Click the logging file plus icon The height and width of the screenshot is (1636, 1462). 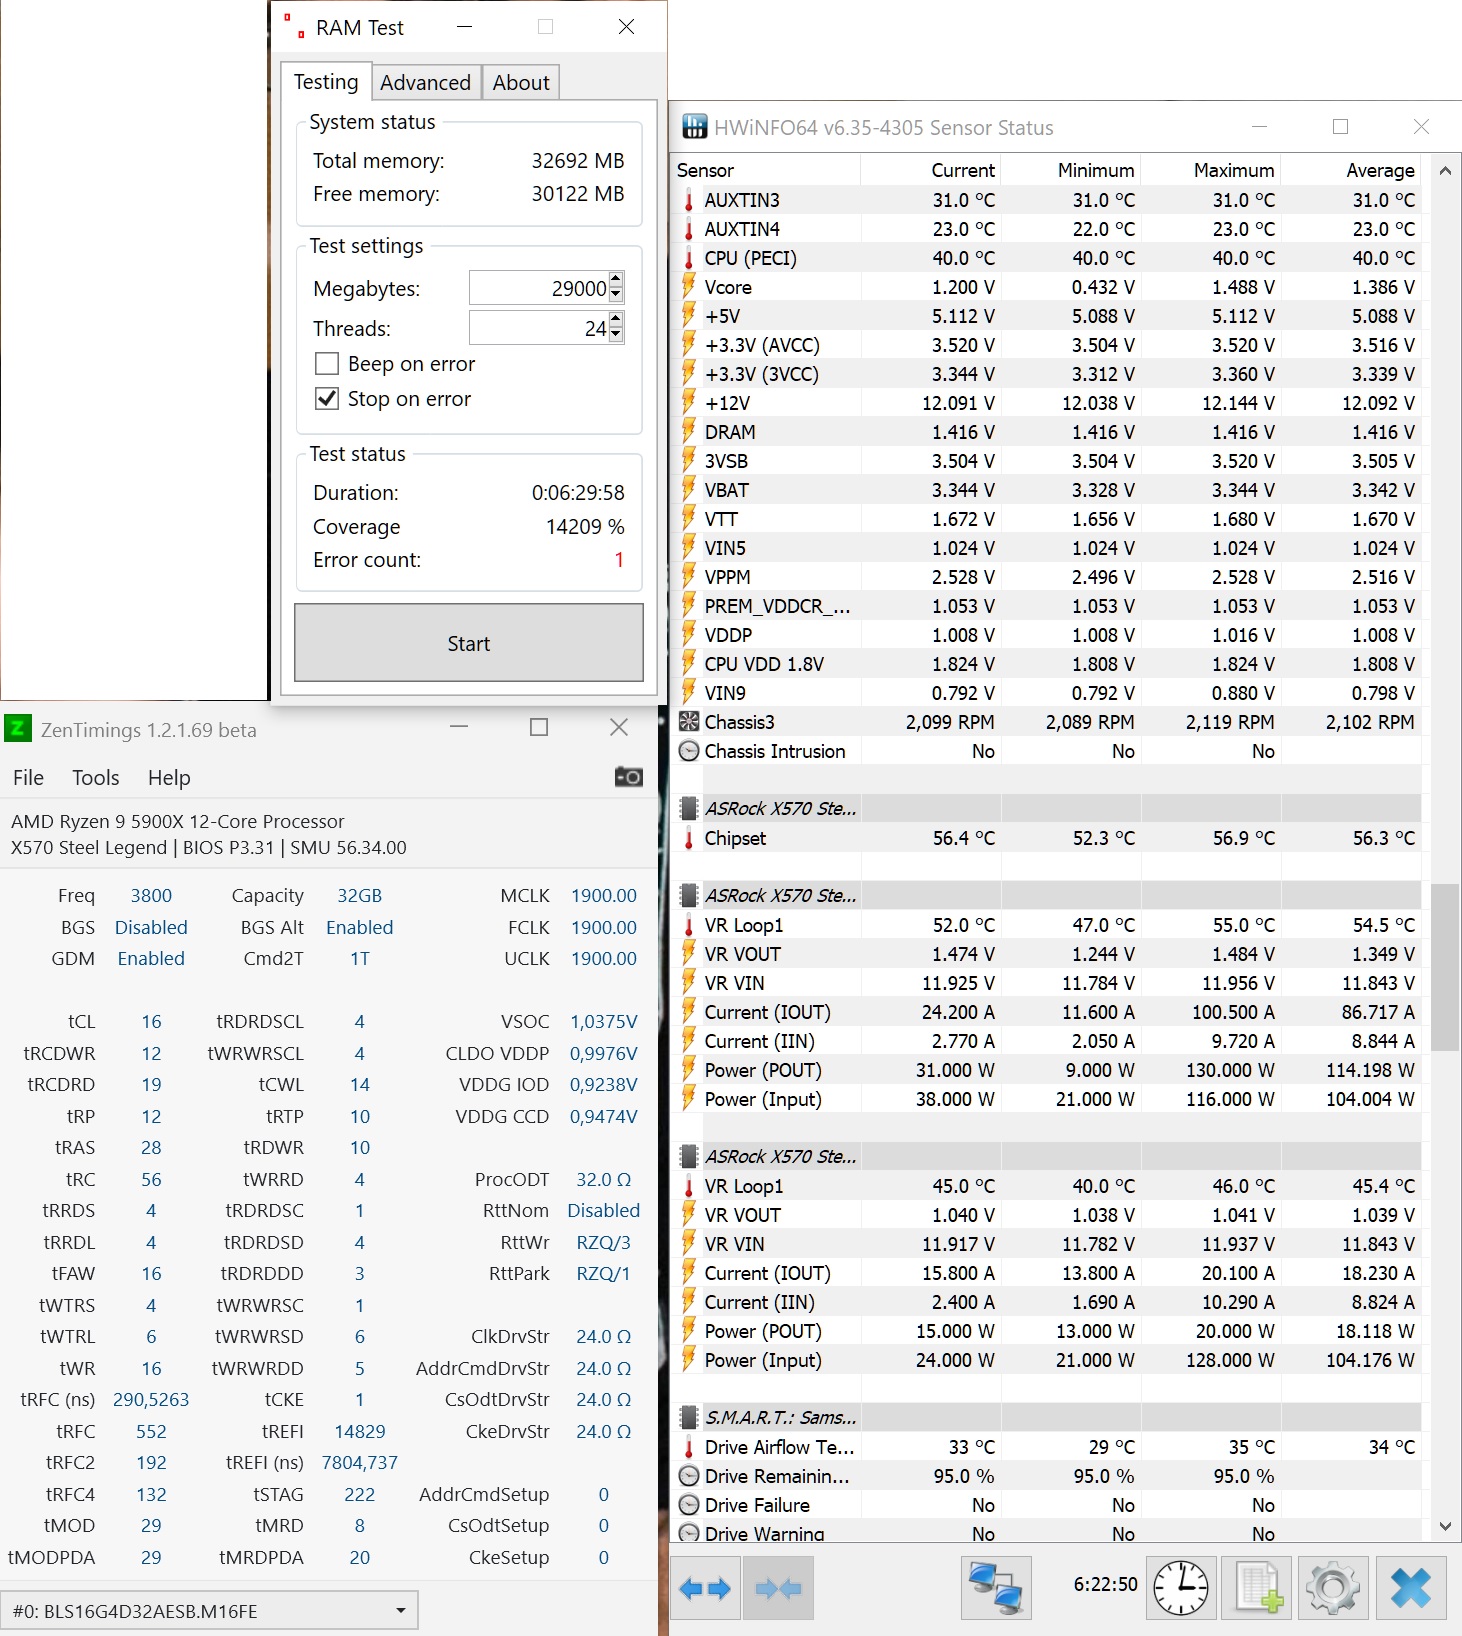[1257, 1588]
